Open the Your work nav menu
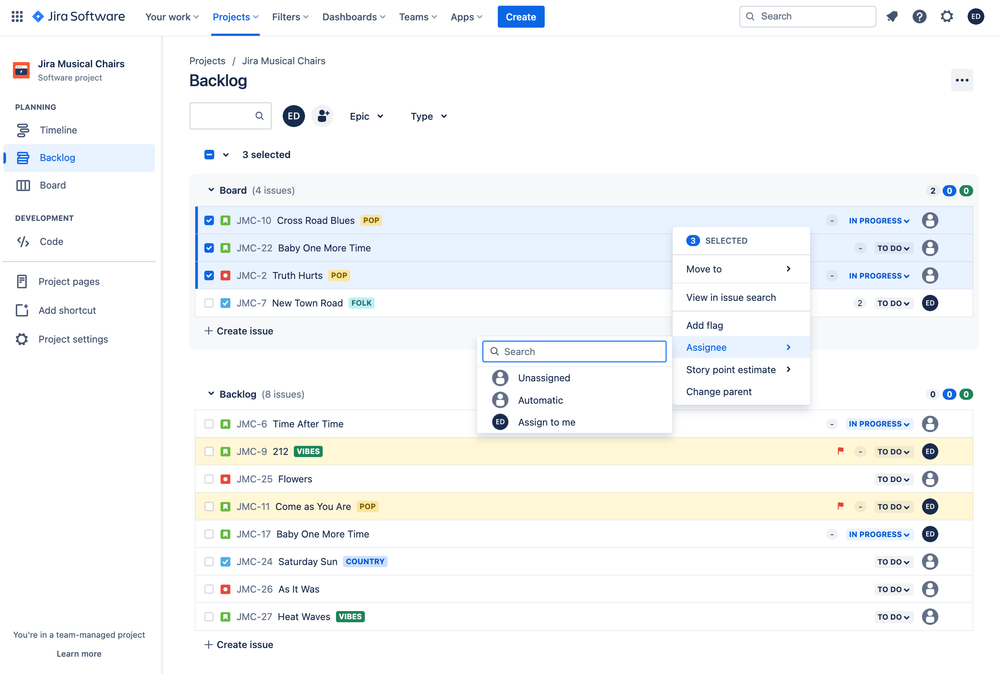This screenshot has height=674, width=999. 171,17
